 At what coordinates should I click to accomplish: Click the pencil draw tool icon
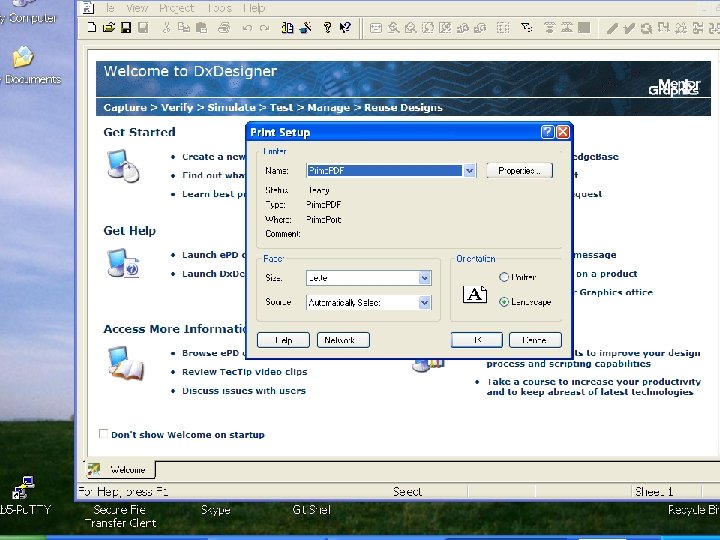[612, 28]
